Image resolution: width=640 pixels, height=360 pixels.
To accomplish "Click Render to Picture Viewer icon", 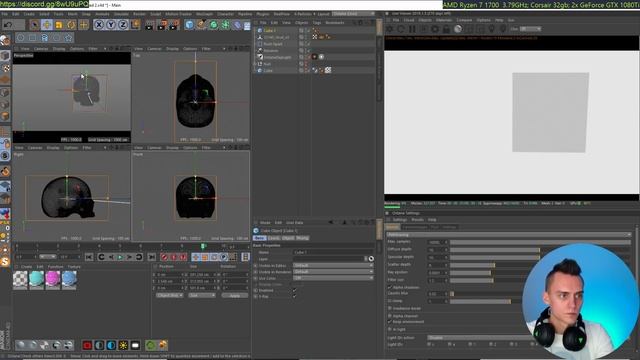I will point(162,25).
